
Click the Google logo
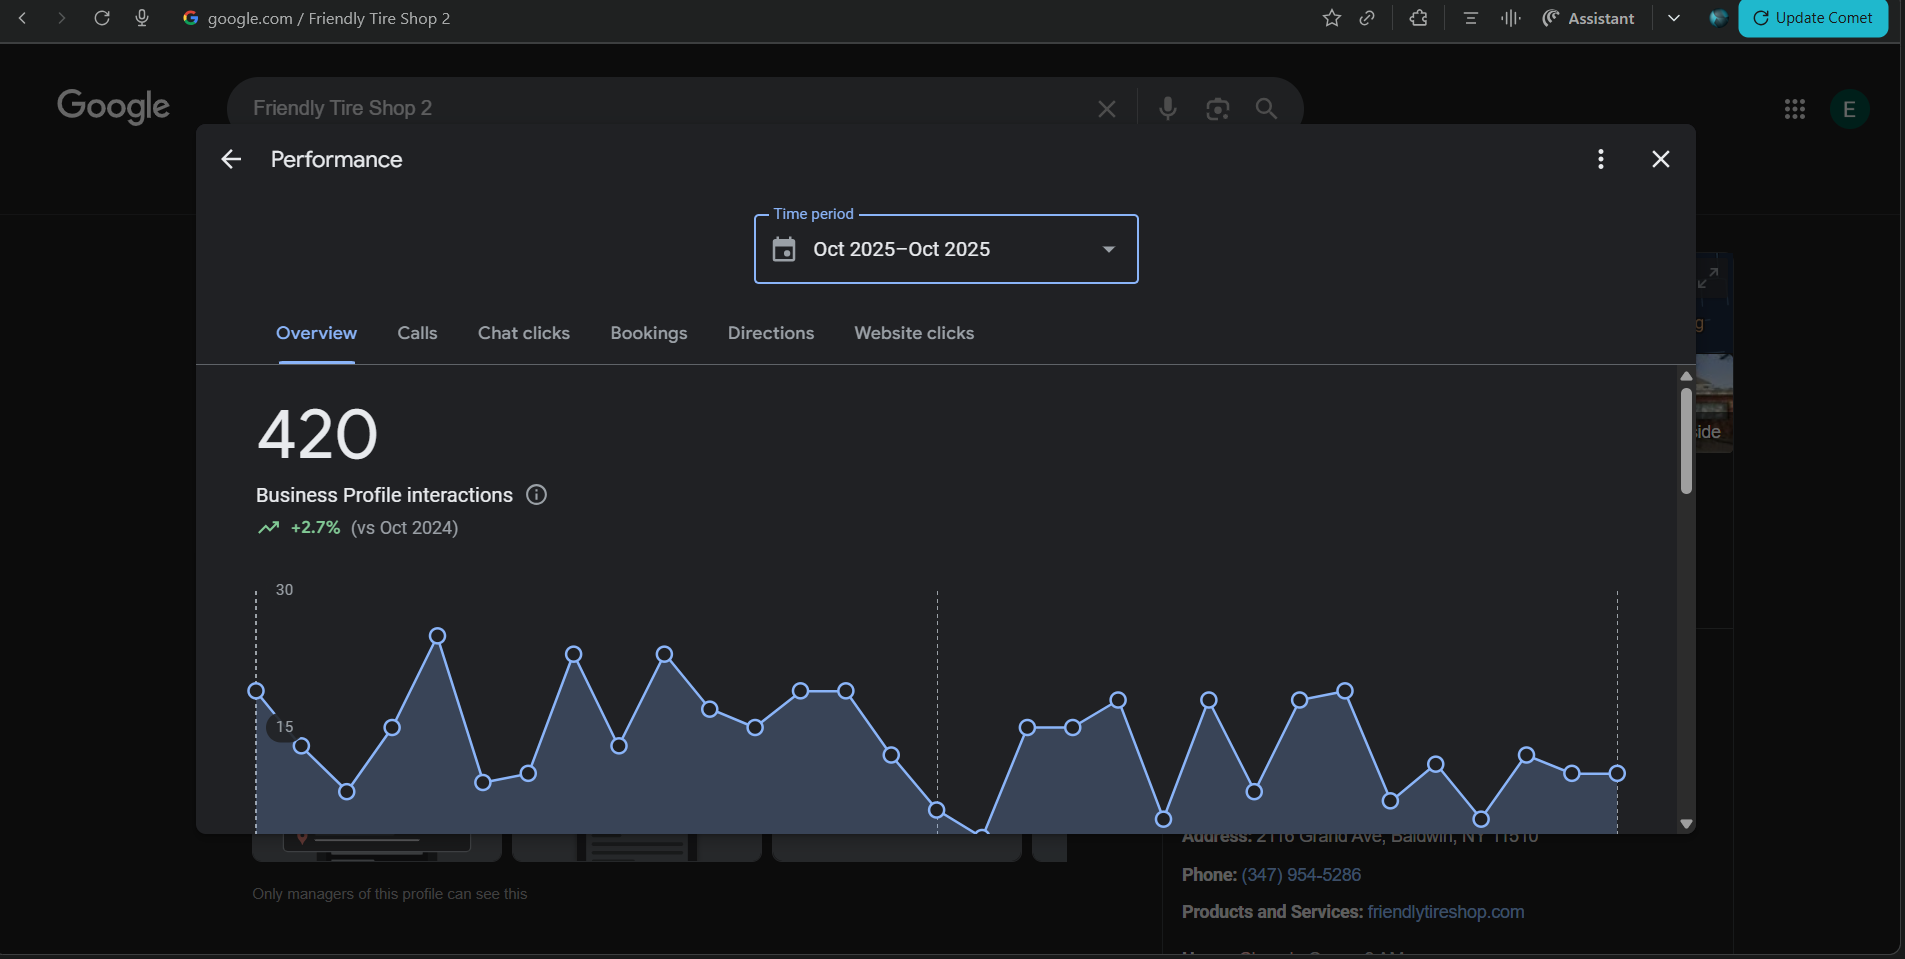coord(113,106)
